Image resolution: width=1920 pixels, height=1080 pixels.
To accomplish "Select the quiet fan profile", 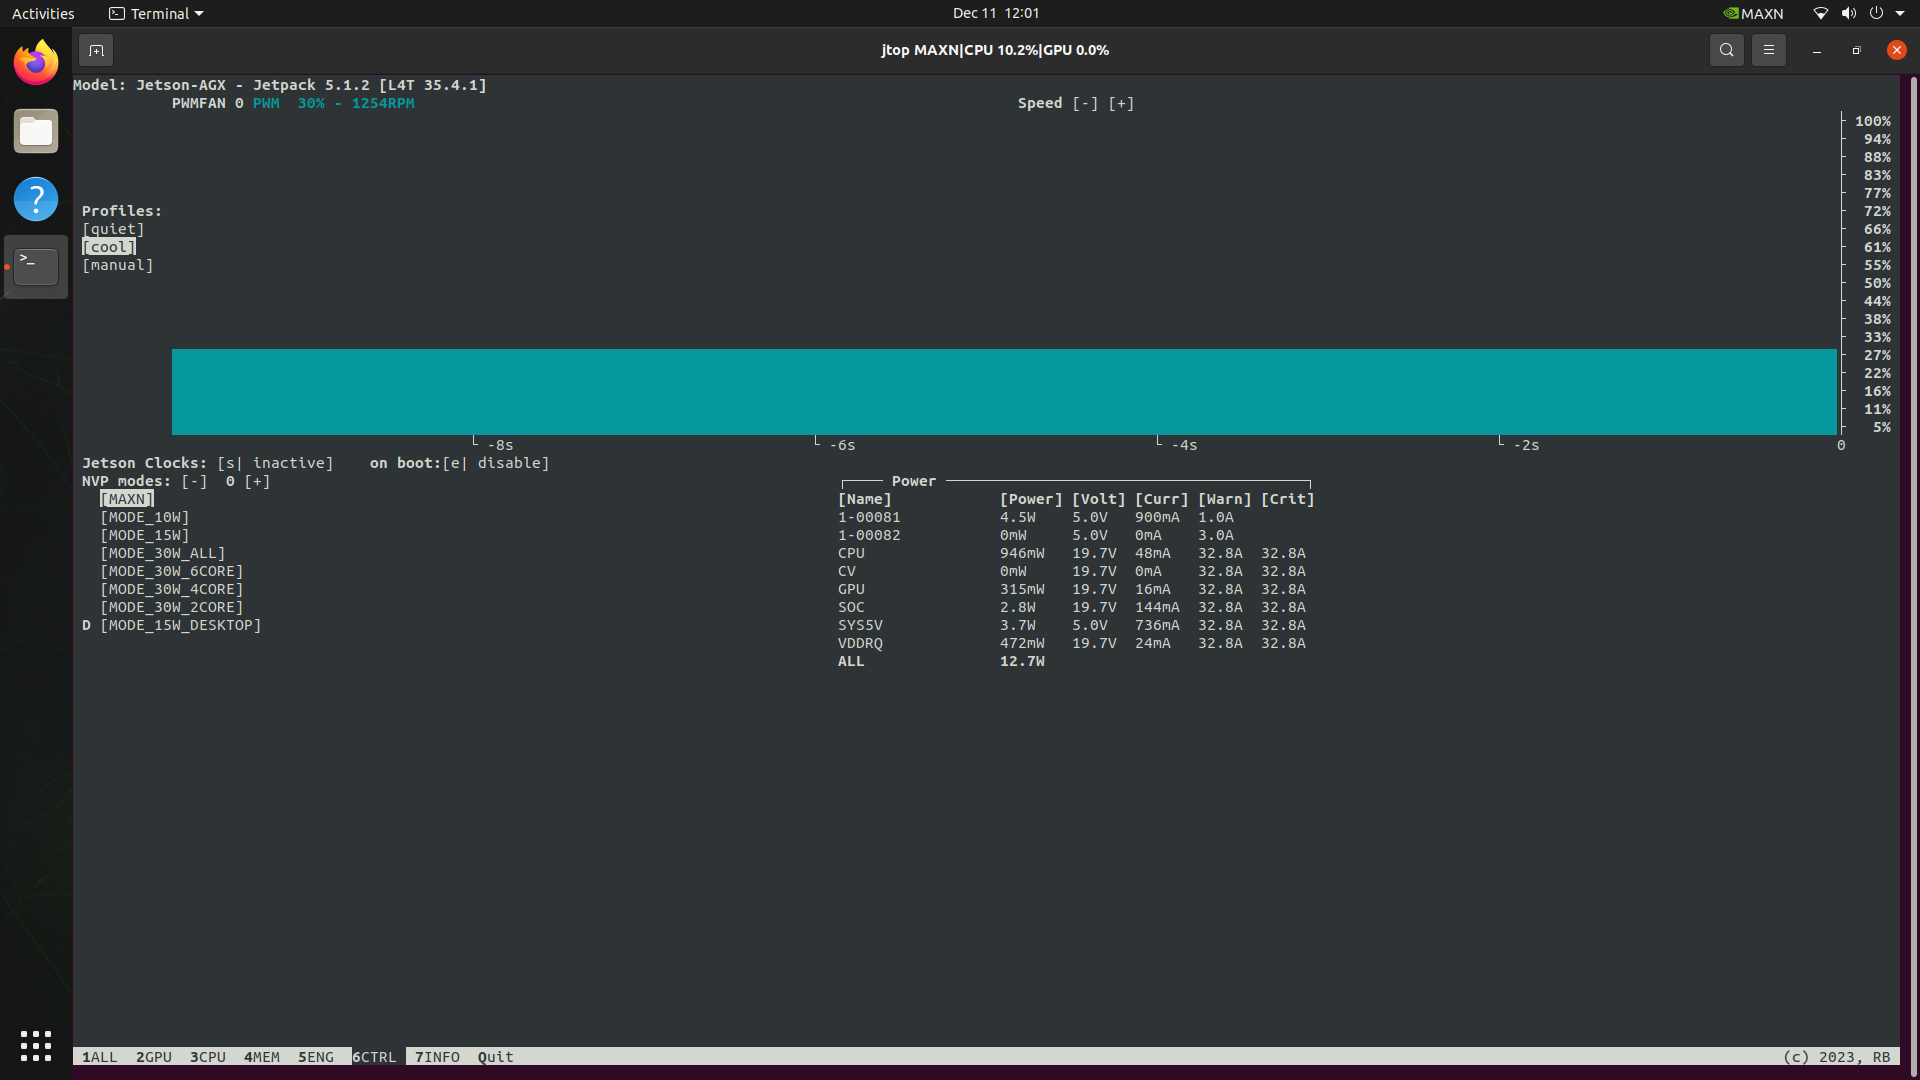I will click(113, 229).
